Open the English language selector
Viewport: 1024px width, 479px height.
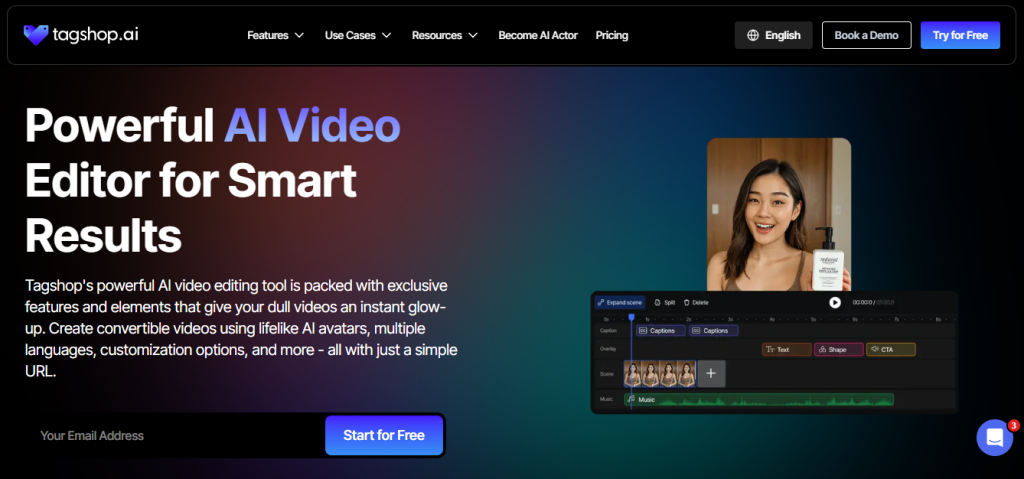(x=773, y=35)
